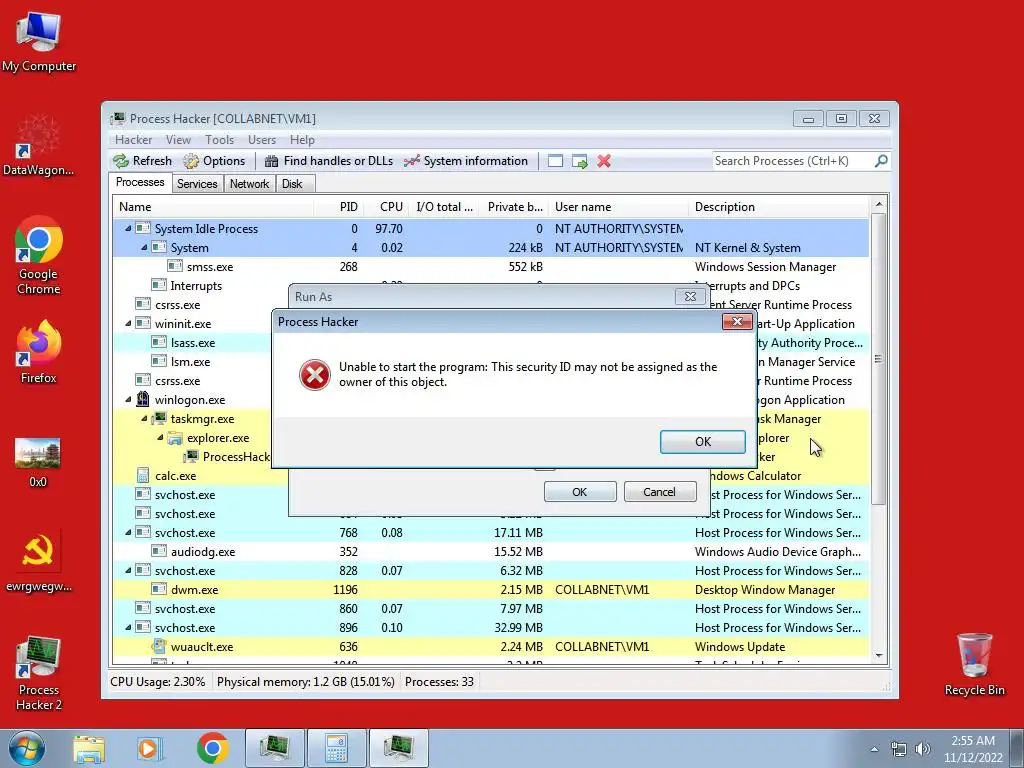Close the Run As dialog
1024x768 pixels.
[690, 296]
